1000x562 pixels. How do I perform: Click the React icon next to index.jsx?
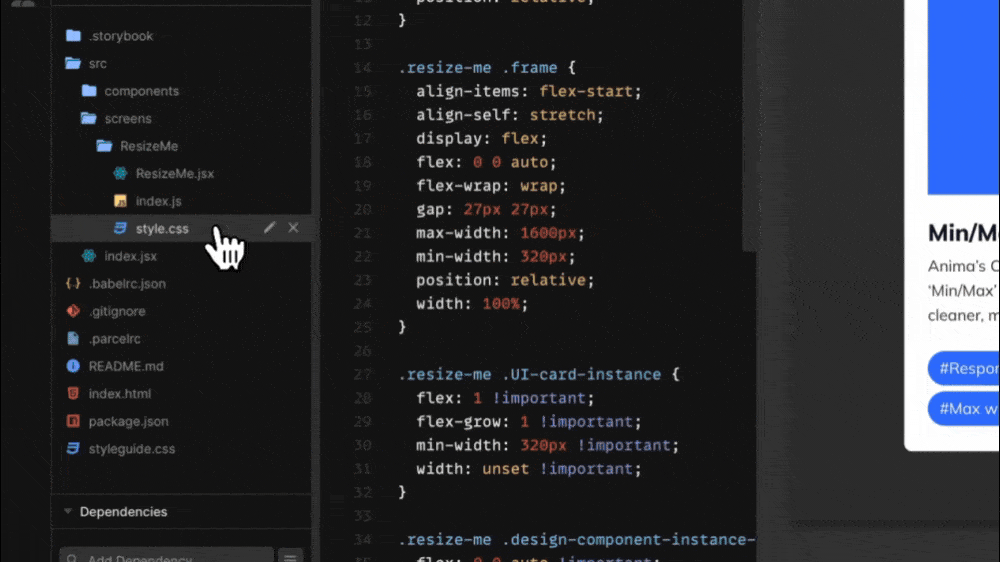[x=89, y=256]
